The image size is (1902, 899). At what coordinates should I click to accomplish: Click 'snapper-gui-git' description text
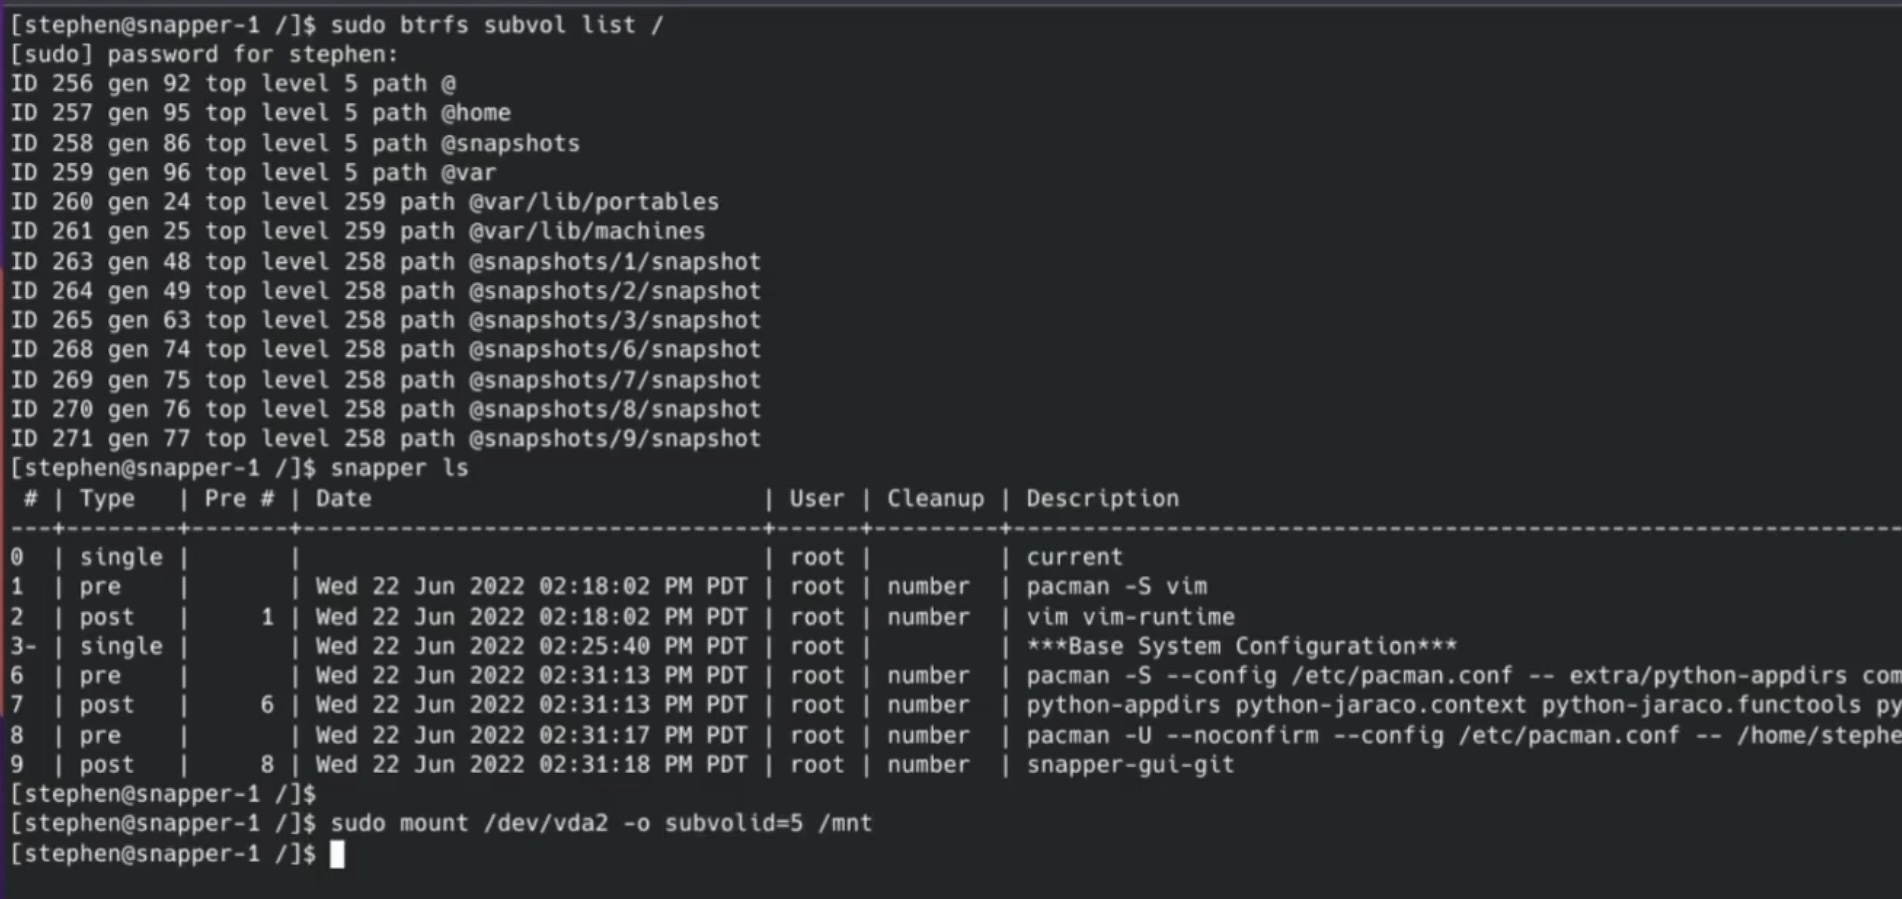1130,765
